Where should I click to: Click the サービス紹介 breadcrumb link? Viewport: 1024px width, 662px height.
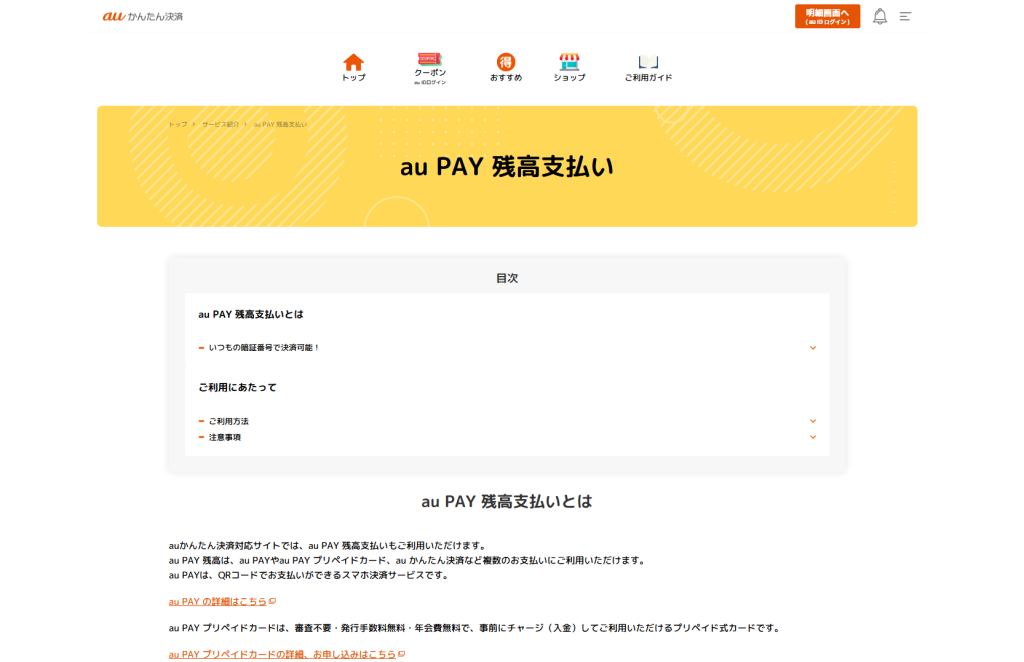[x=220, y=124]
